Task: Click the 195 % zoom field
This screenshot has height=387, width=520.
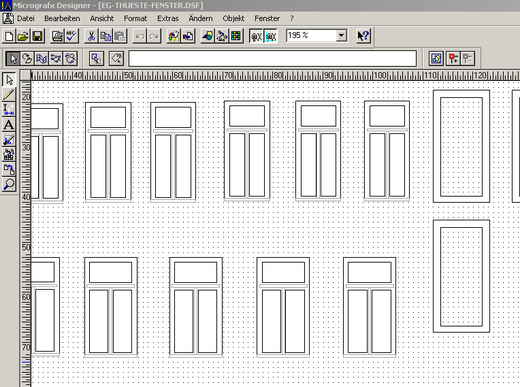Action: 311,35
